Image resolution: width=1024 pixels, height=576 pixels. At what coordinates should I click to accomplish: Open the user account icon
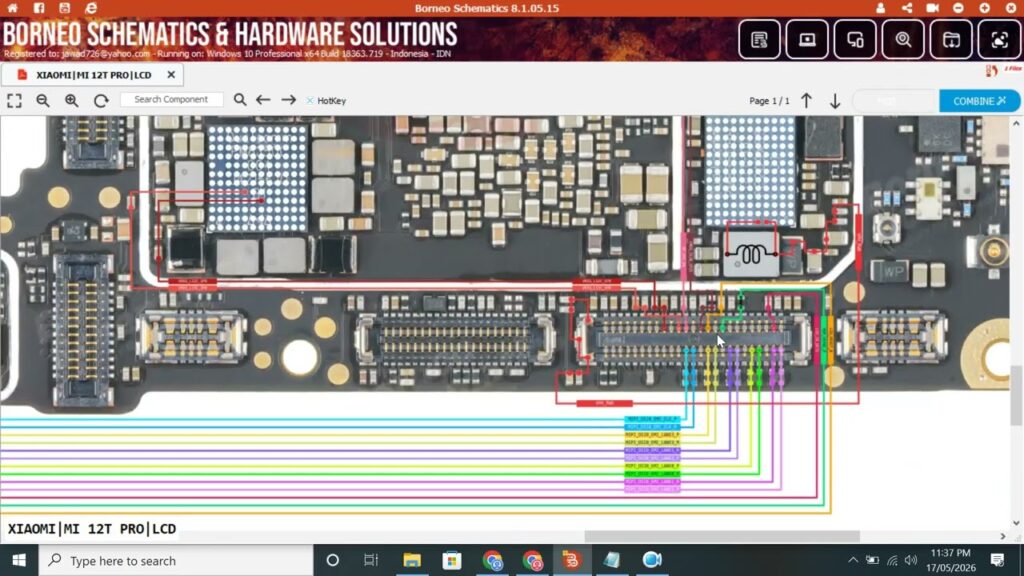[x=880, y=8]
